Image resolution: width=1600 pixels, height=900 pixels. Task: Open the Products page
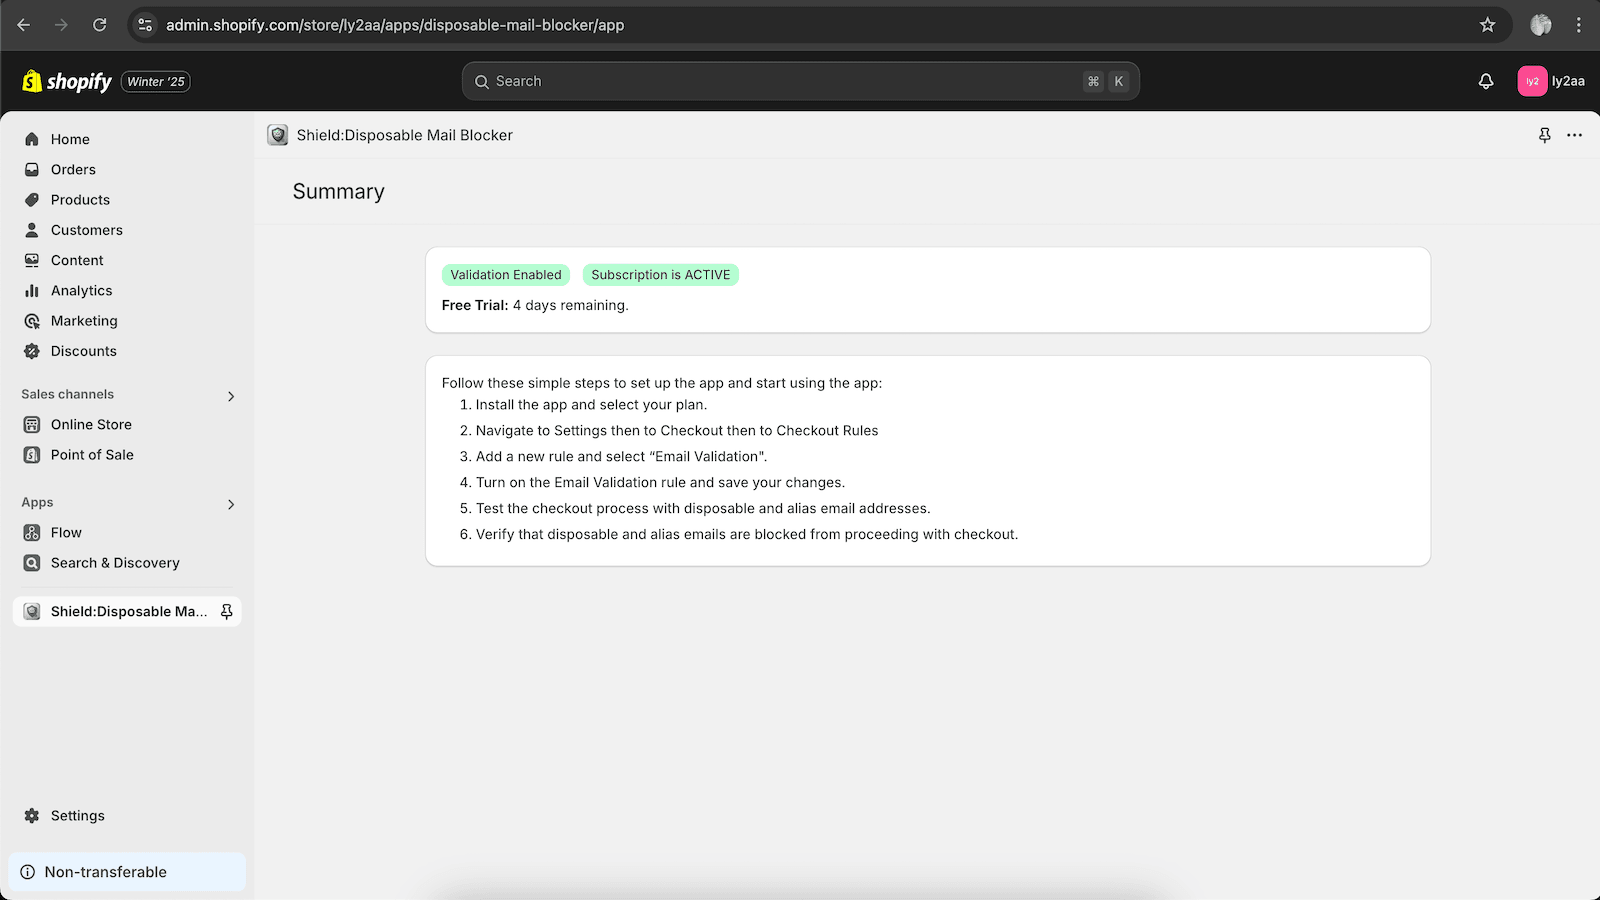(x=80, y=200)
